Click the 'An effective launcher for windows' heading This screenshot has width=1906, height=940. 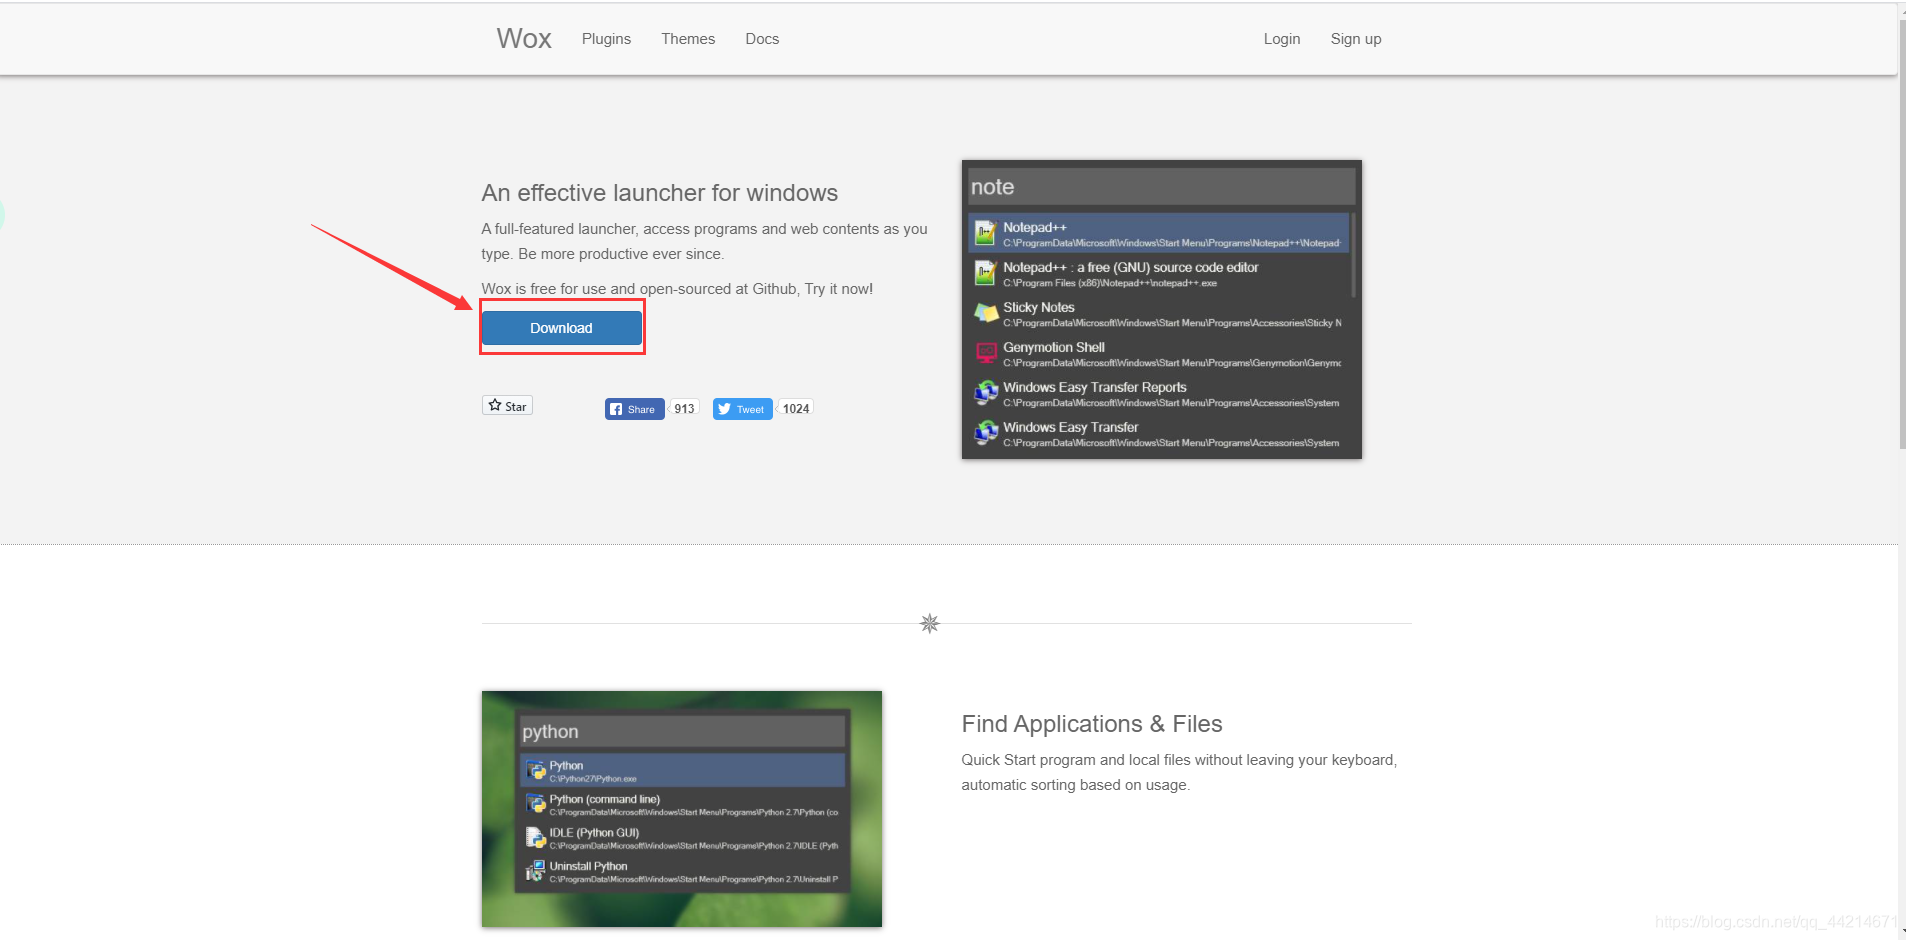pyautogui.click(x=659, y=193)
